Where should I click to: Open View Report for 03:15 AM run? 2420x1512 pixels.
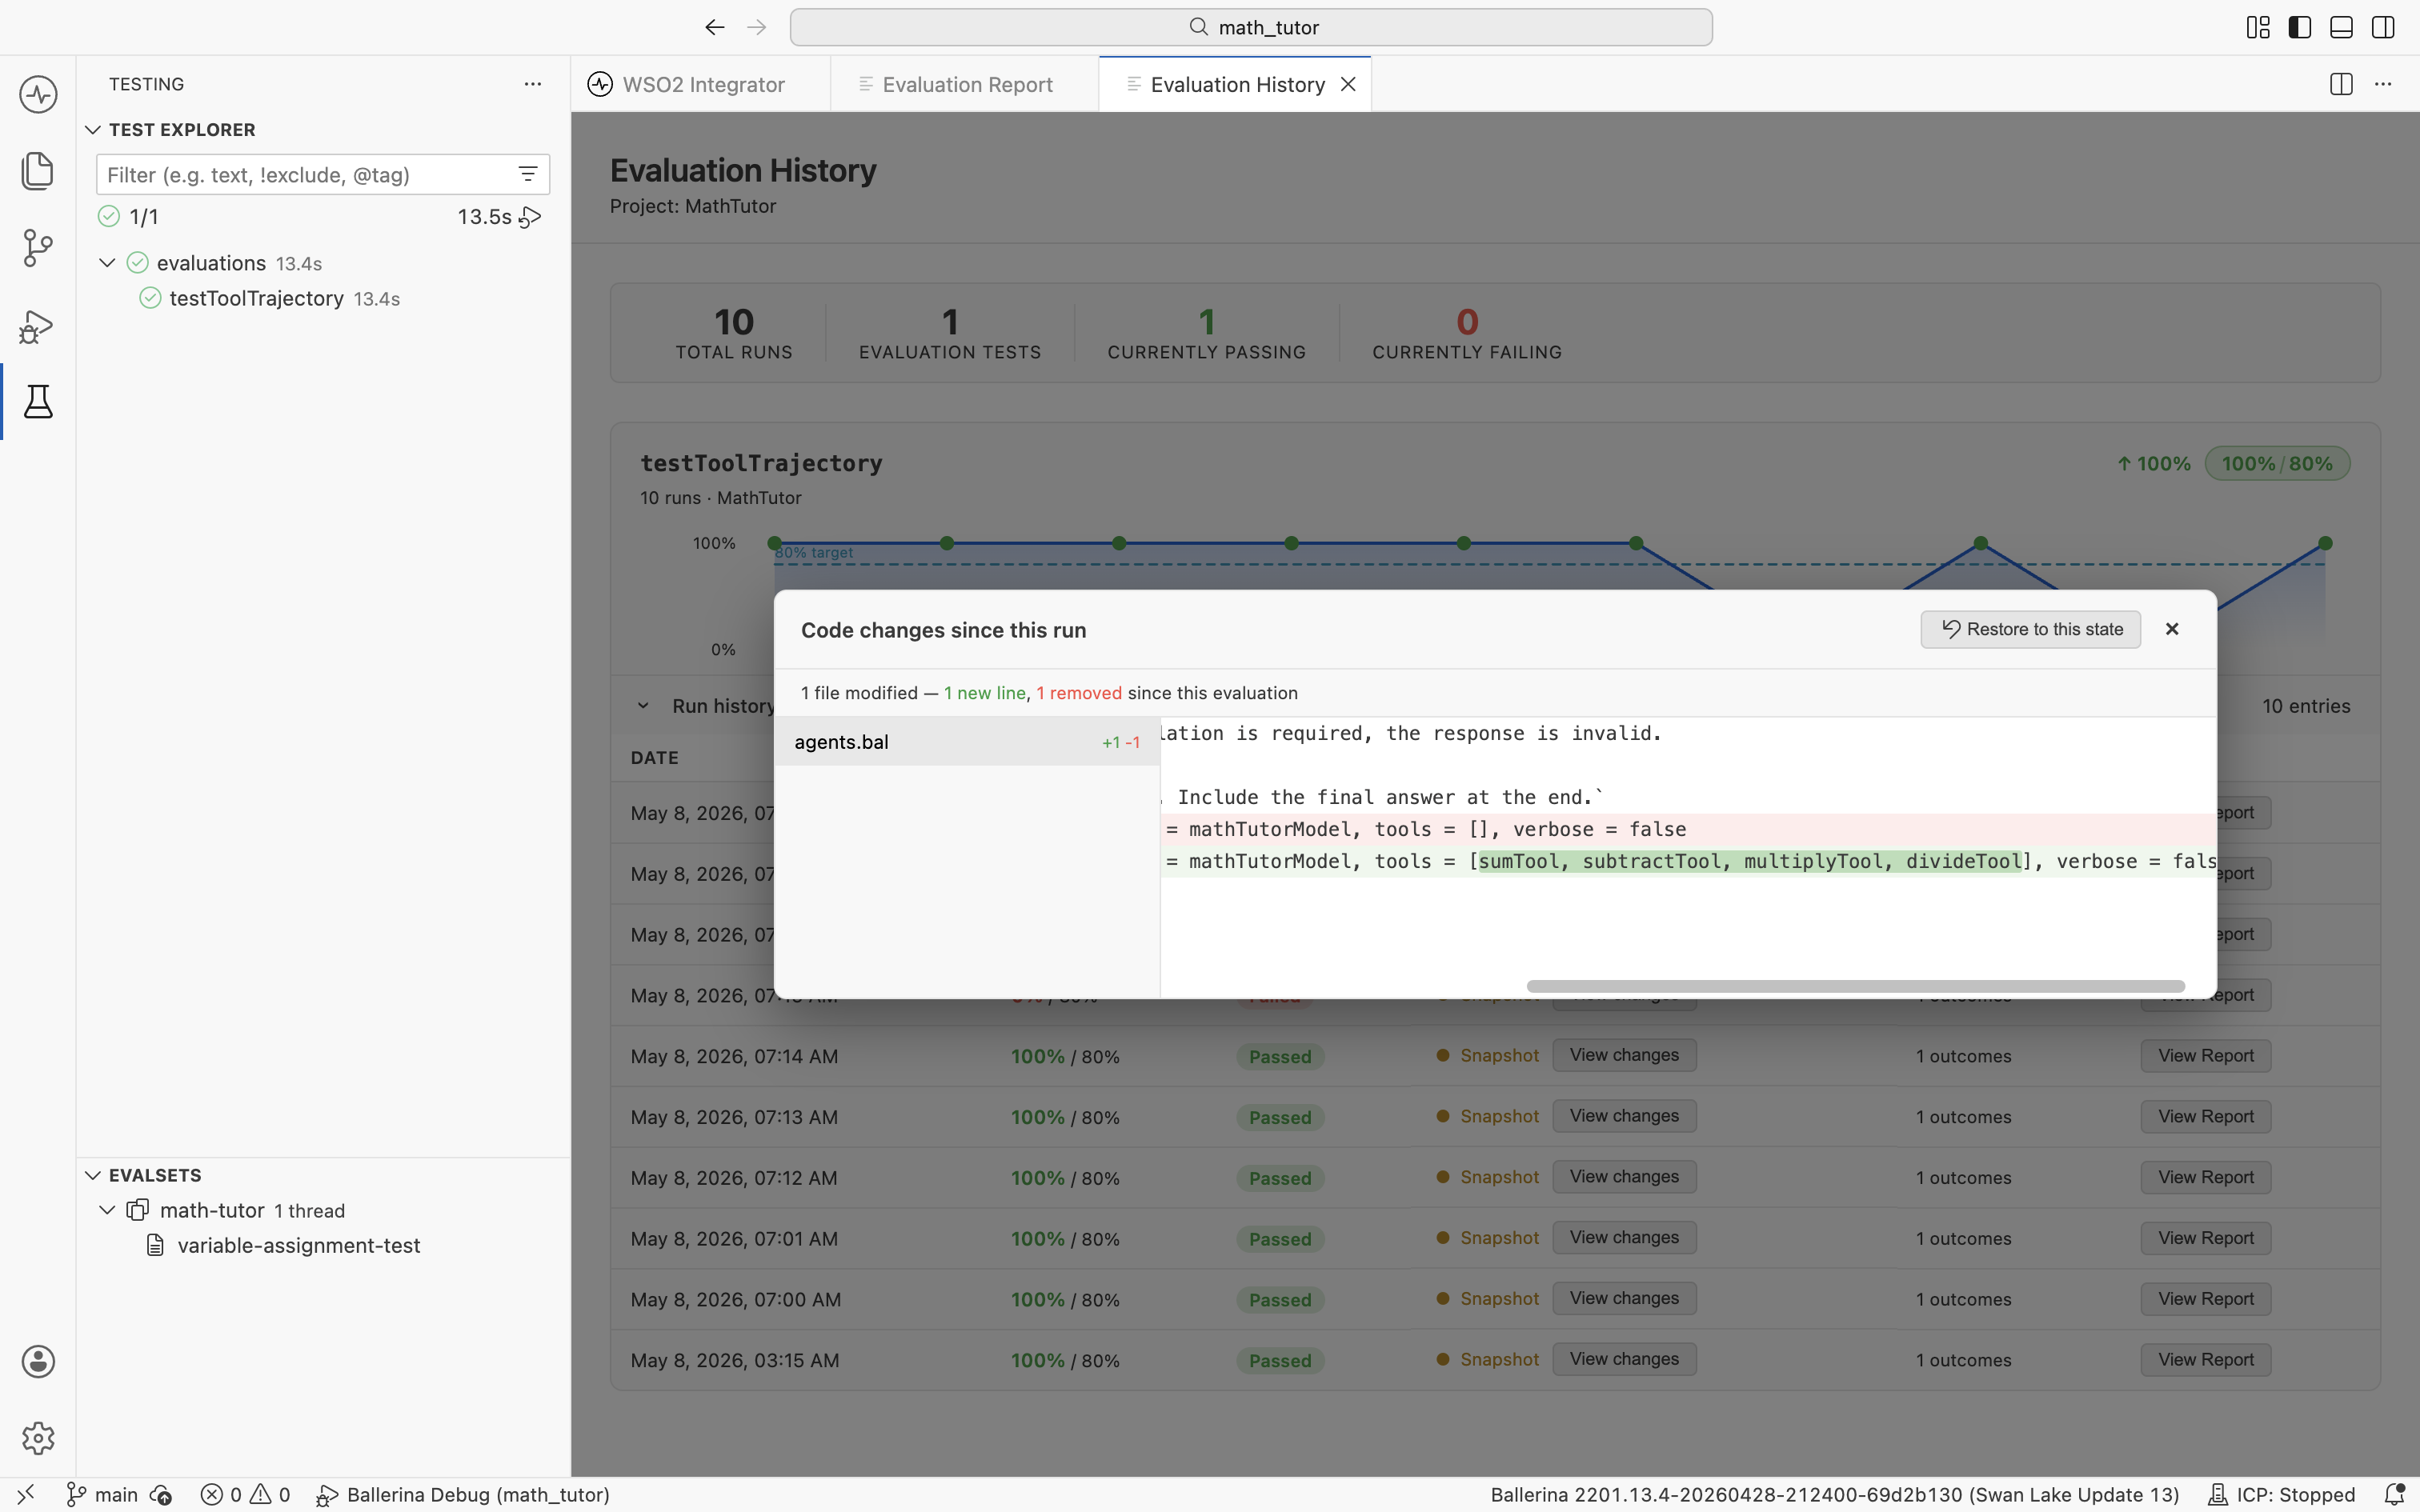[2205, 1360]
